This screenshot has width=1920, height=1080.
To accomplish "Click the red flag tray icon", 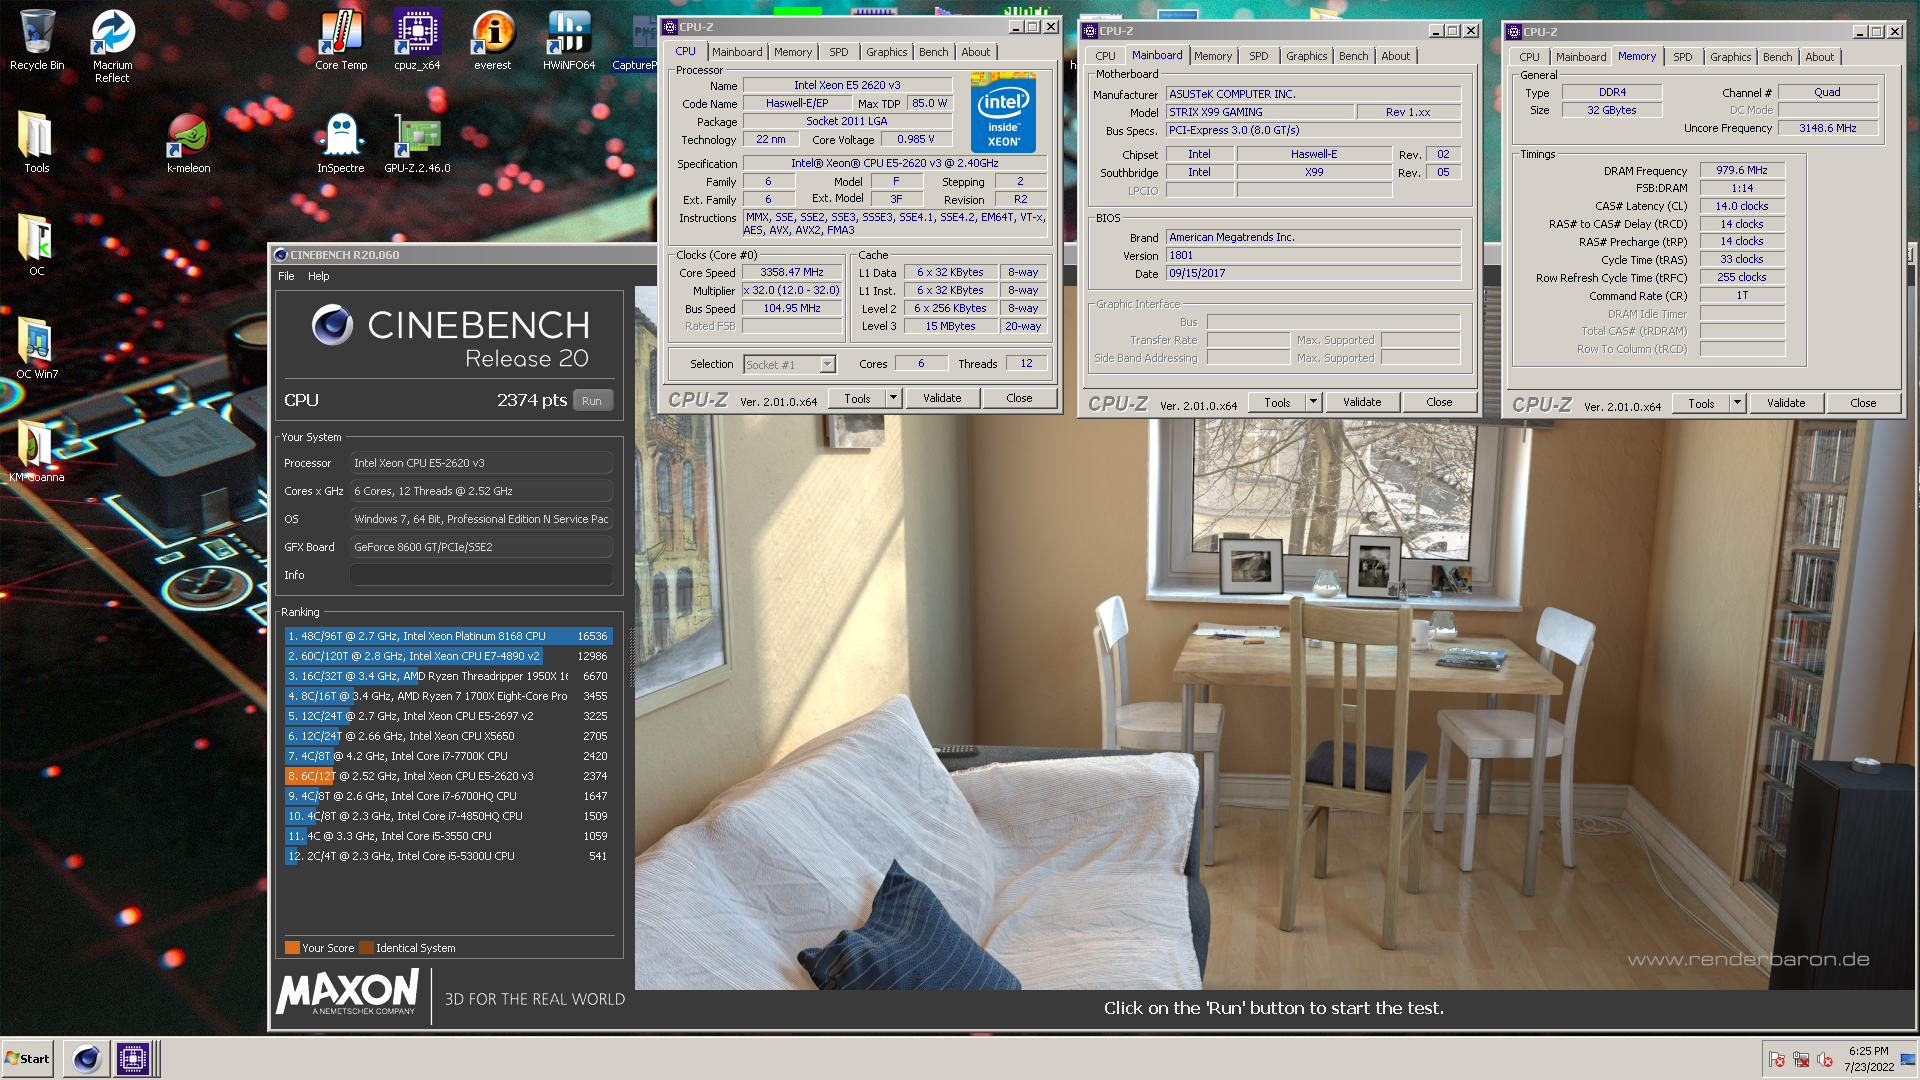I will [1777, 1059].
